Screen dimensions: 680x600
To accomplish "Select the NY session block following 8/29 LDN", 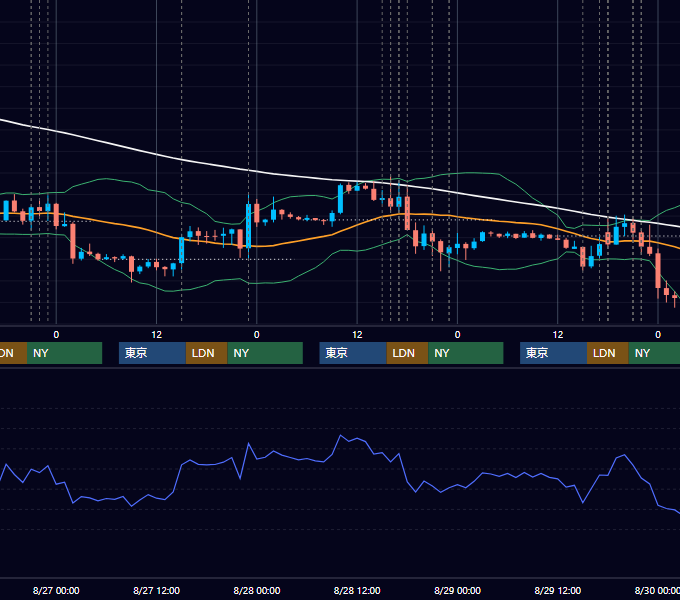I will click(654, 353).
